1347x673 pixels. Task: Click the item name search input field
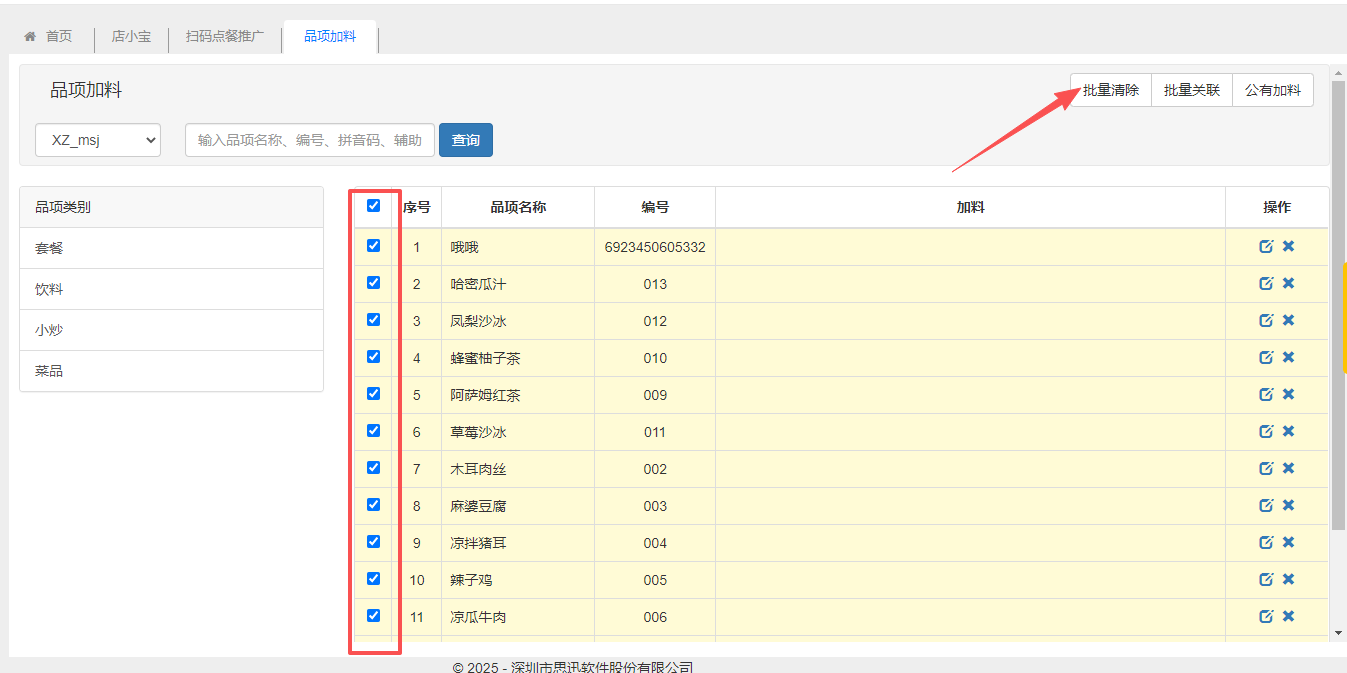(x=309, y=140)
